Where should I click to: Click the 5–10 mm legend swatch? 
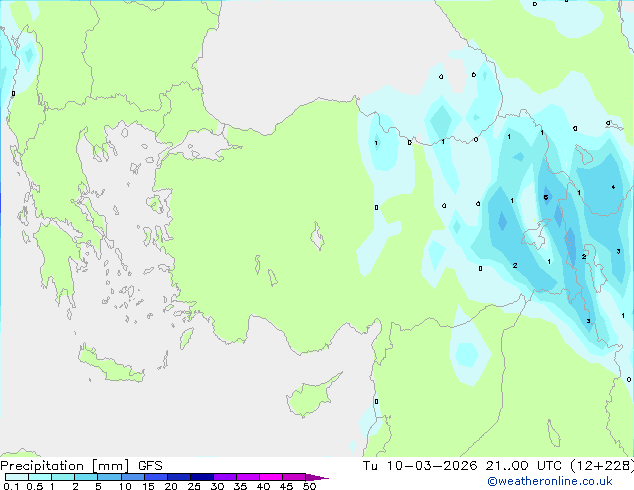pyautogui.click(x=109, y=477)
